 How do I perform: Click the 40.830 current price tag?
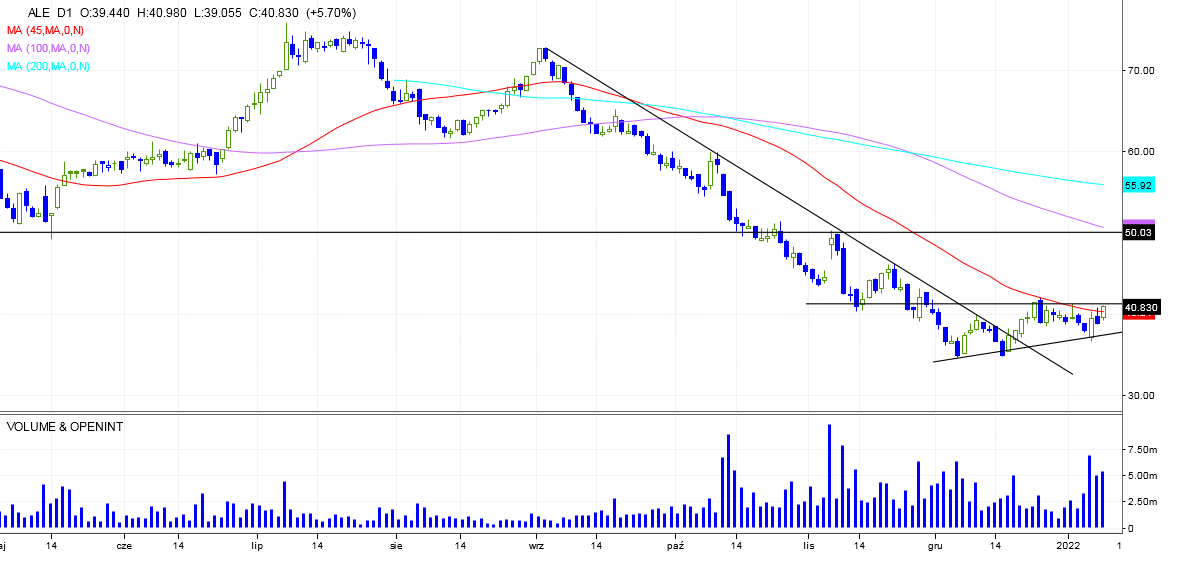(1140, 307)
